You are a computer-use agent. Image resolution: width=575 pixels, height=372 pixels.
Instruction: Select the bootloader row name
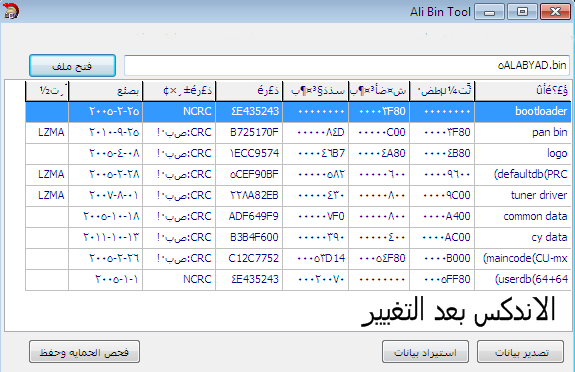(x=541, y=111)
